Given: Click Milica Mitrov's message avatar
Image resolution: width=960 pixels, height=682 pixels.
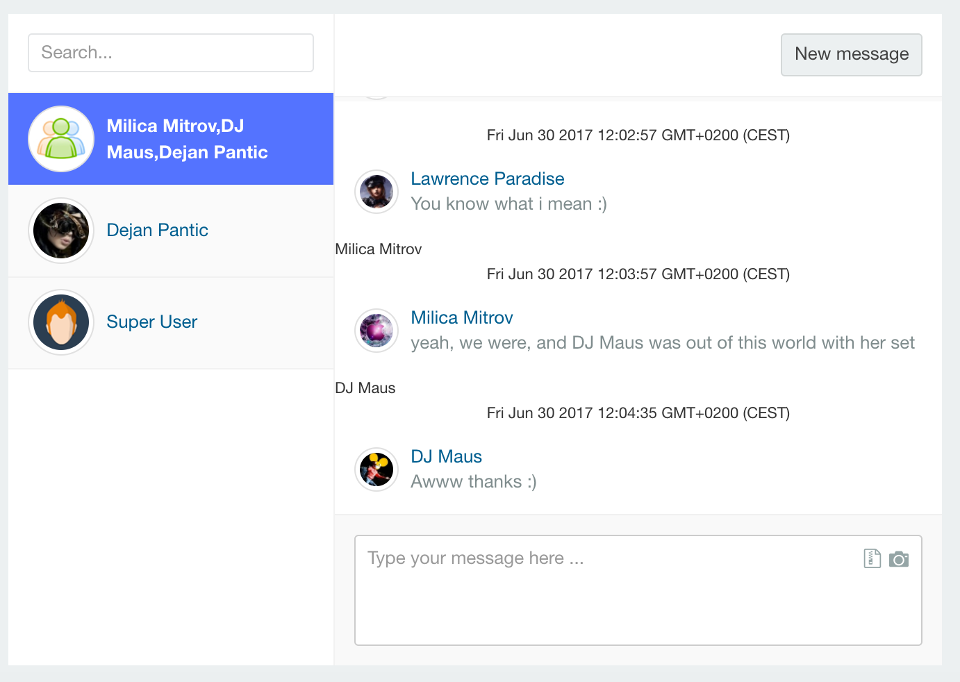Looking at the screenshot, I should click(377, 330).
